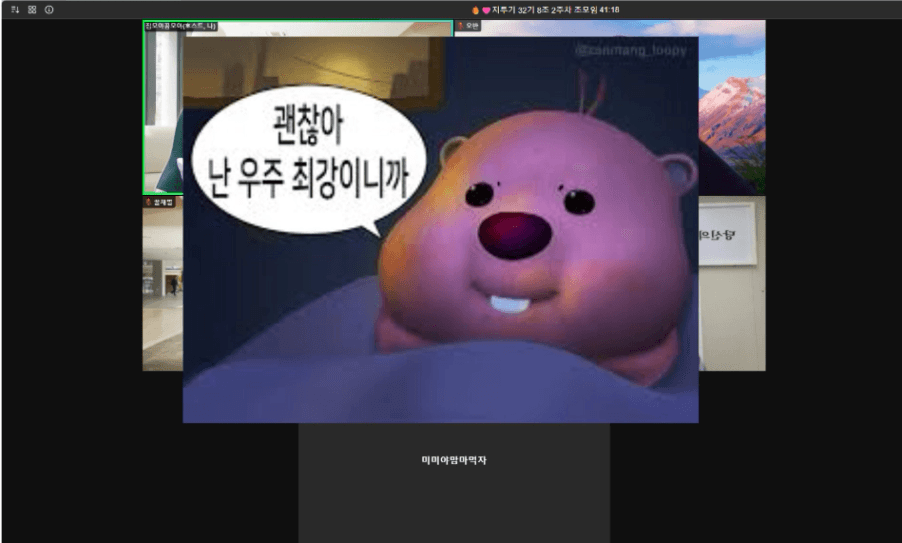Switch to grid gallery view icon
This screenshot has width=902, height=543.
coord(32,10)
